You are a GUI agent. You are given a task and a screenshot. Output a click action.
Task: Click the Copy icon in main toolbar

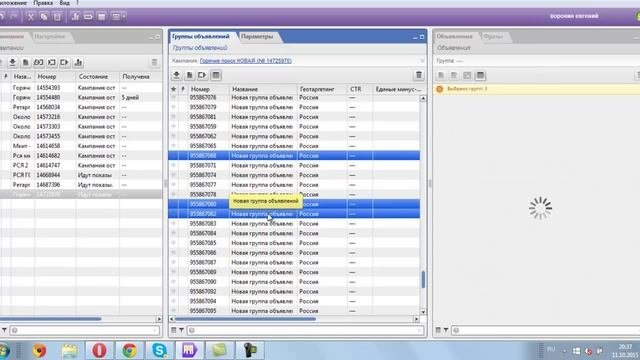pos(44,16)
